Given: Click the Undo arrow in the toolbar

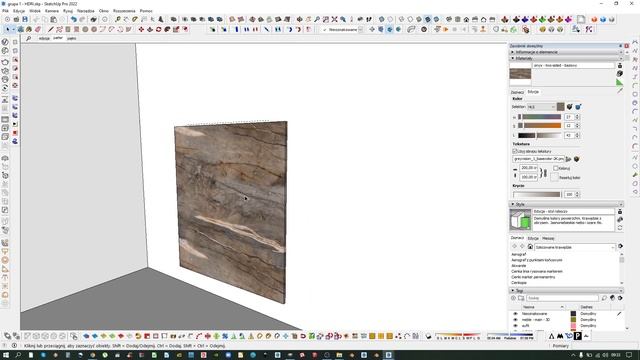Looking at the screenshot, I should point(73,19).
